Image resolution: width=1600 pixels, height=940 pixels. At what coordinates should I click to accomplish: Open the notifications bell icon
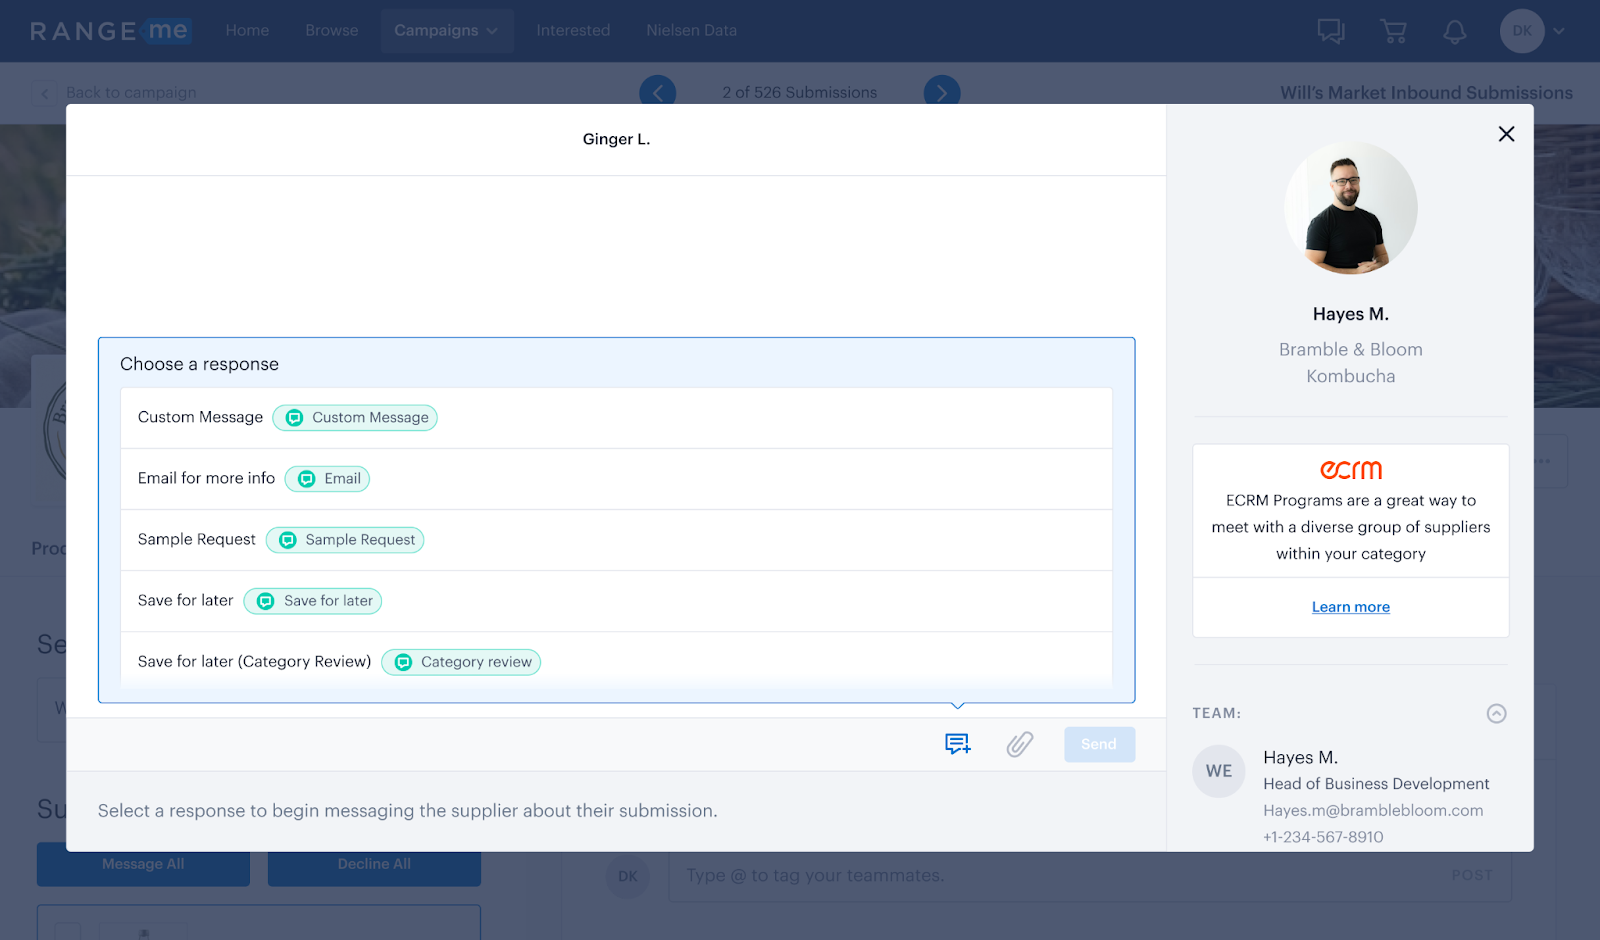coord(1454,31)
